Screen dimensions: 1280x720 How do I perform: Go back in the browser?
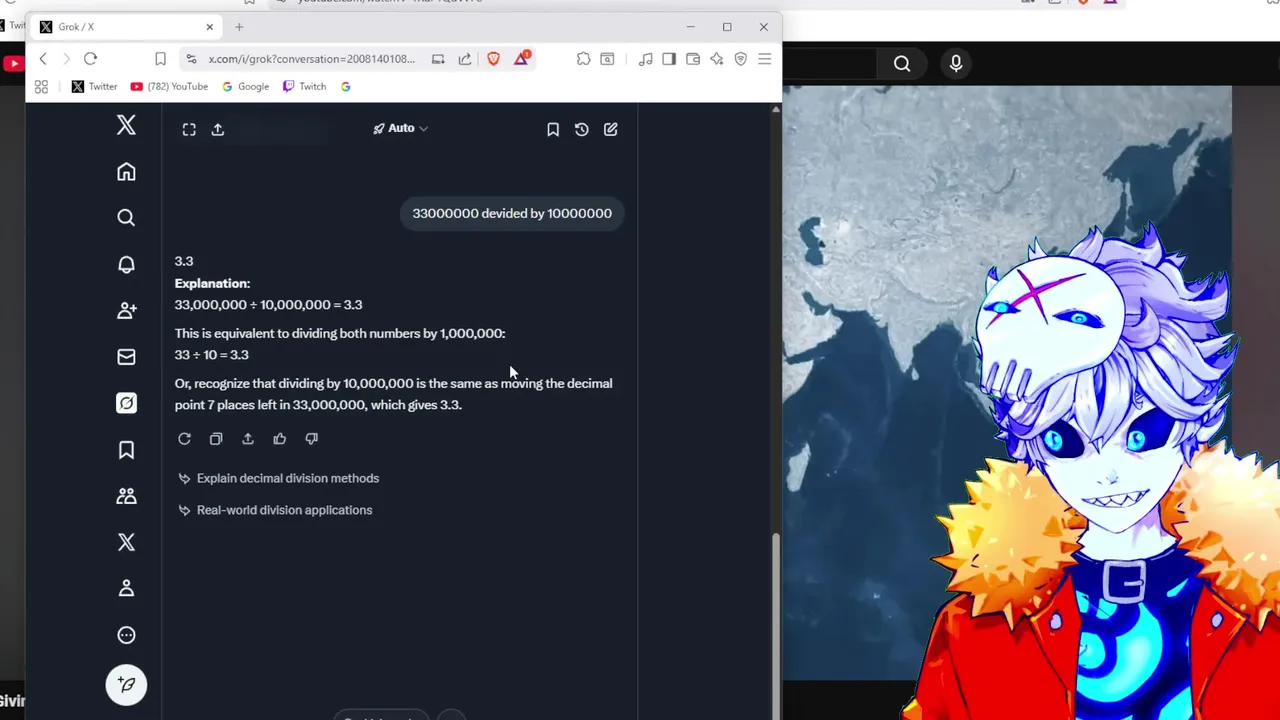[x=43, y=59]
